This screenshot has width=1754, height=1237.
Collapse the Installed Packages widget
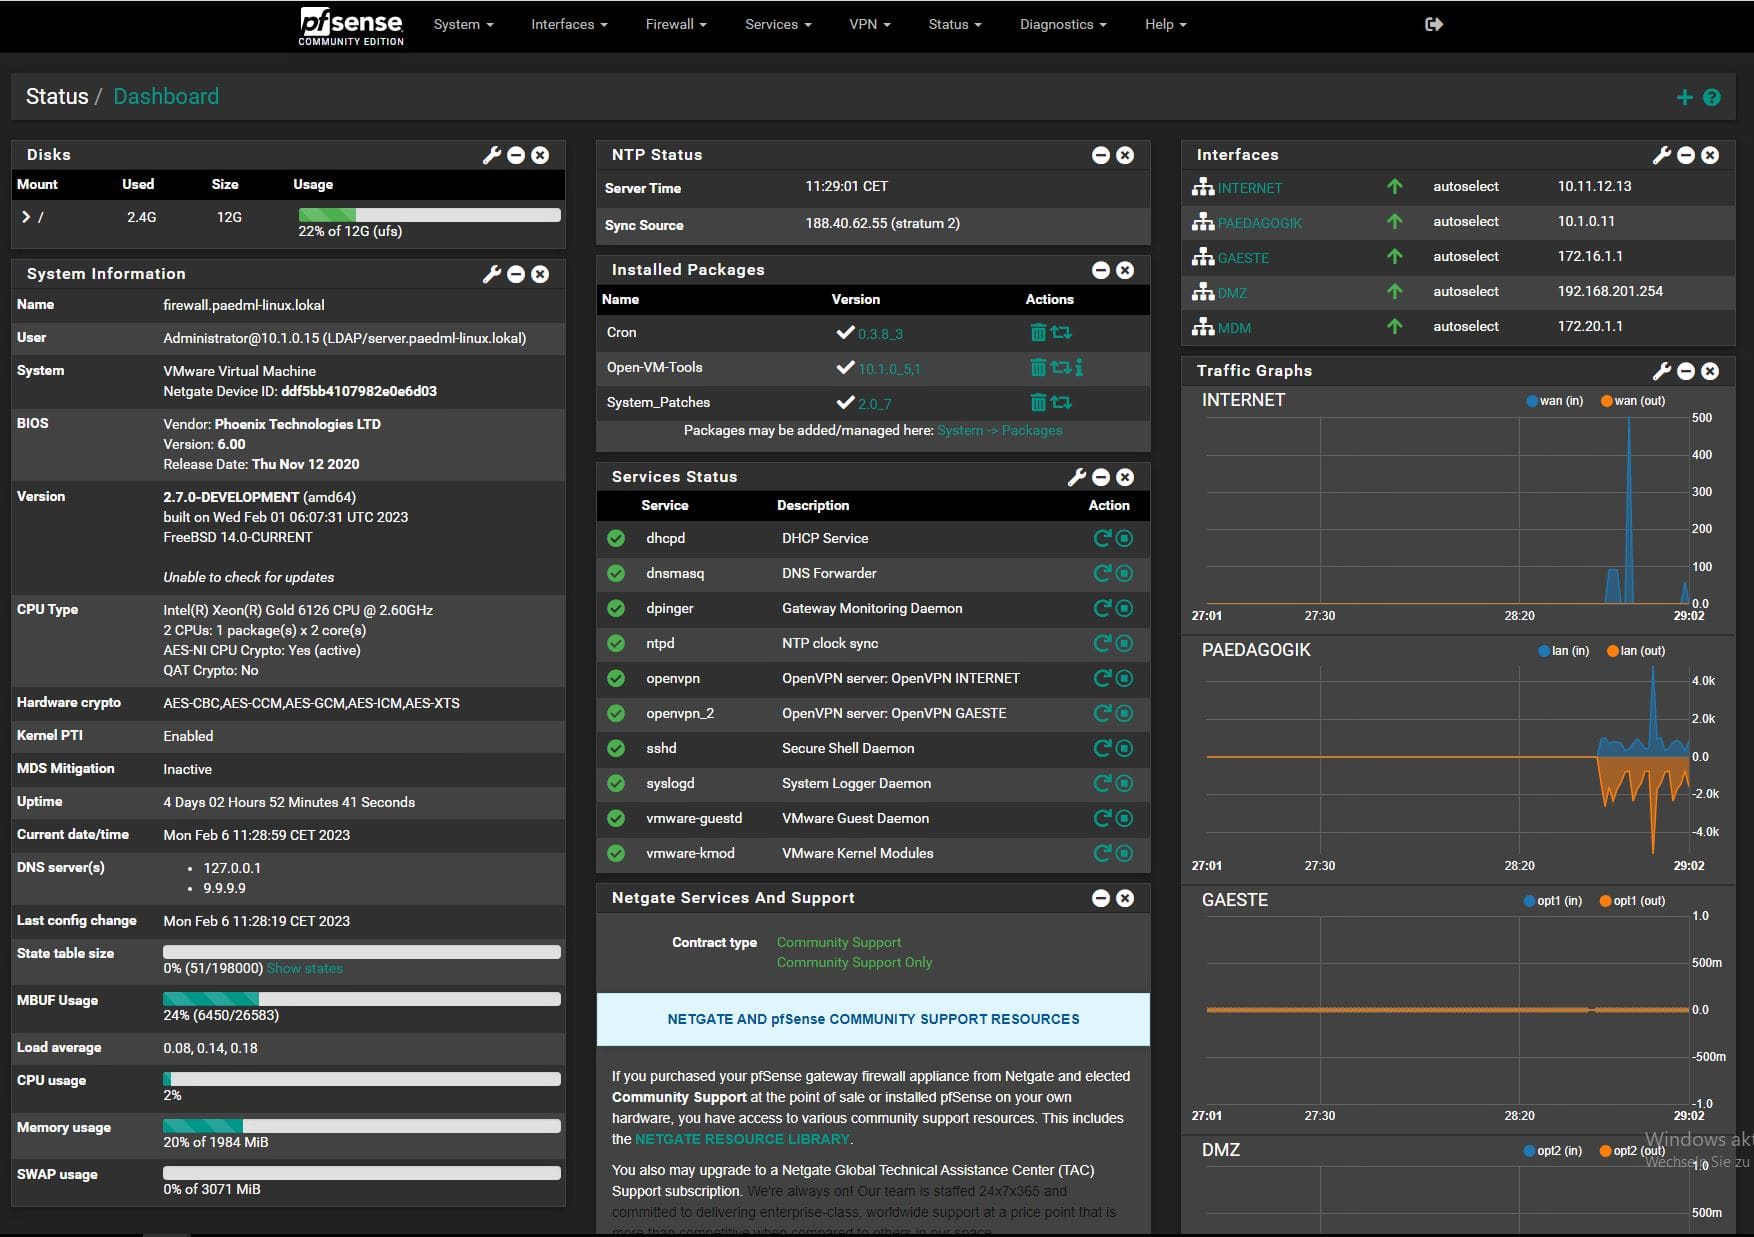tap(1100, 269)
